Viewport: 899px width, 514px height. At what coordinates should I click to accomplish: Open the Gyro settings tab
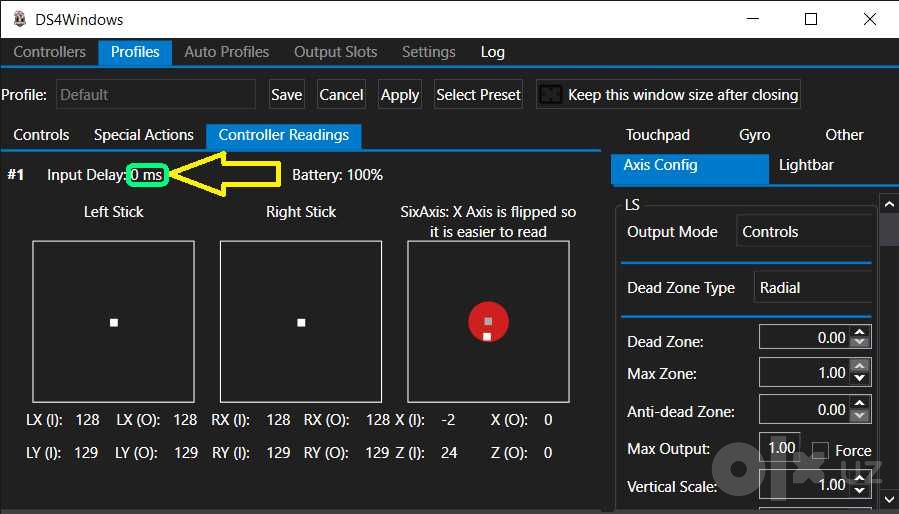(x=755, y=135)
